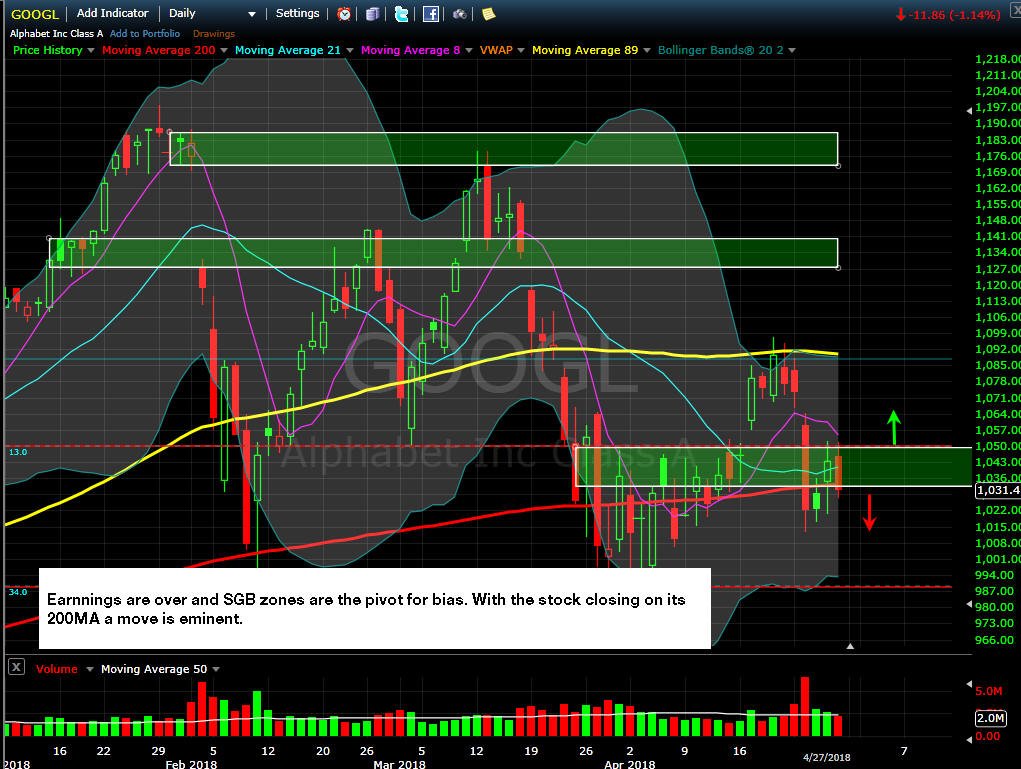Open the Add Indicator menu
The height and width of the screenshot is (769, 1021).
point(113,13)
